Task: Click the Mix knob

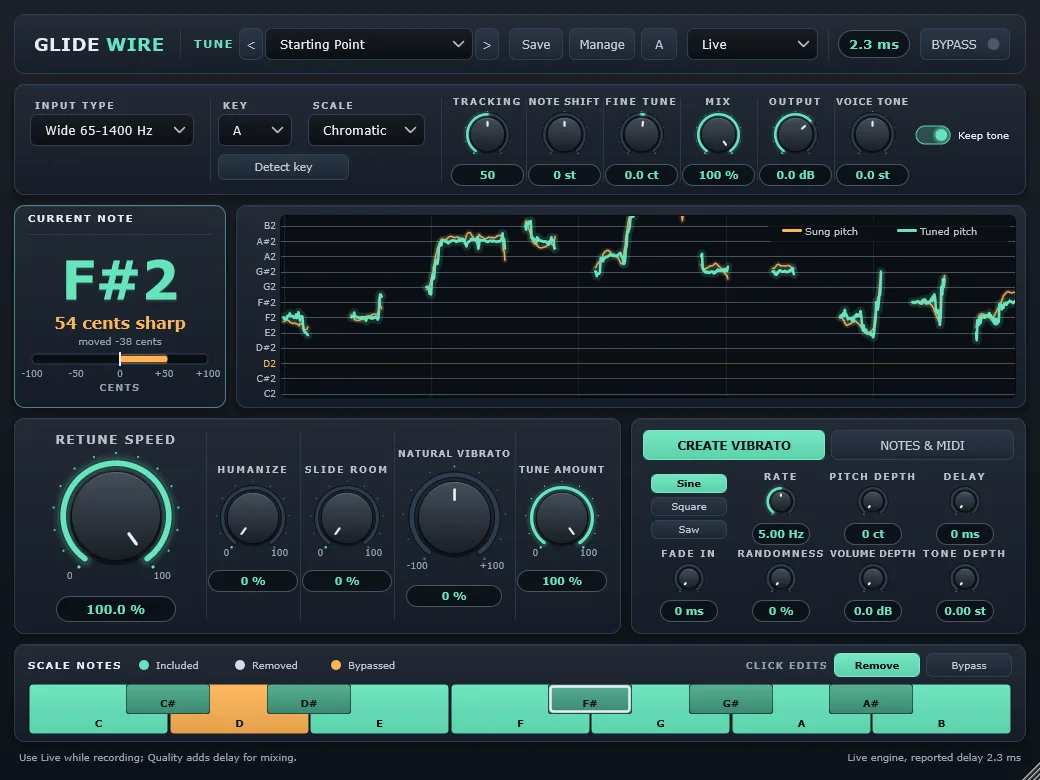Action: 718,135
